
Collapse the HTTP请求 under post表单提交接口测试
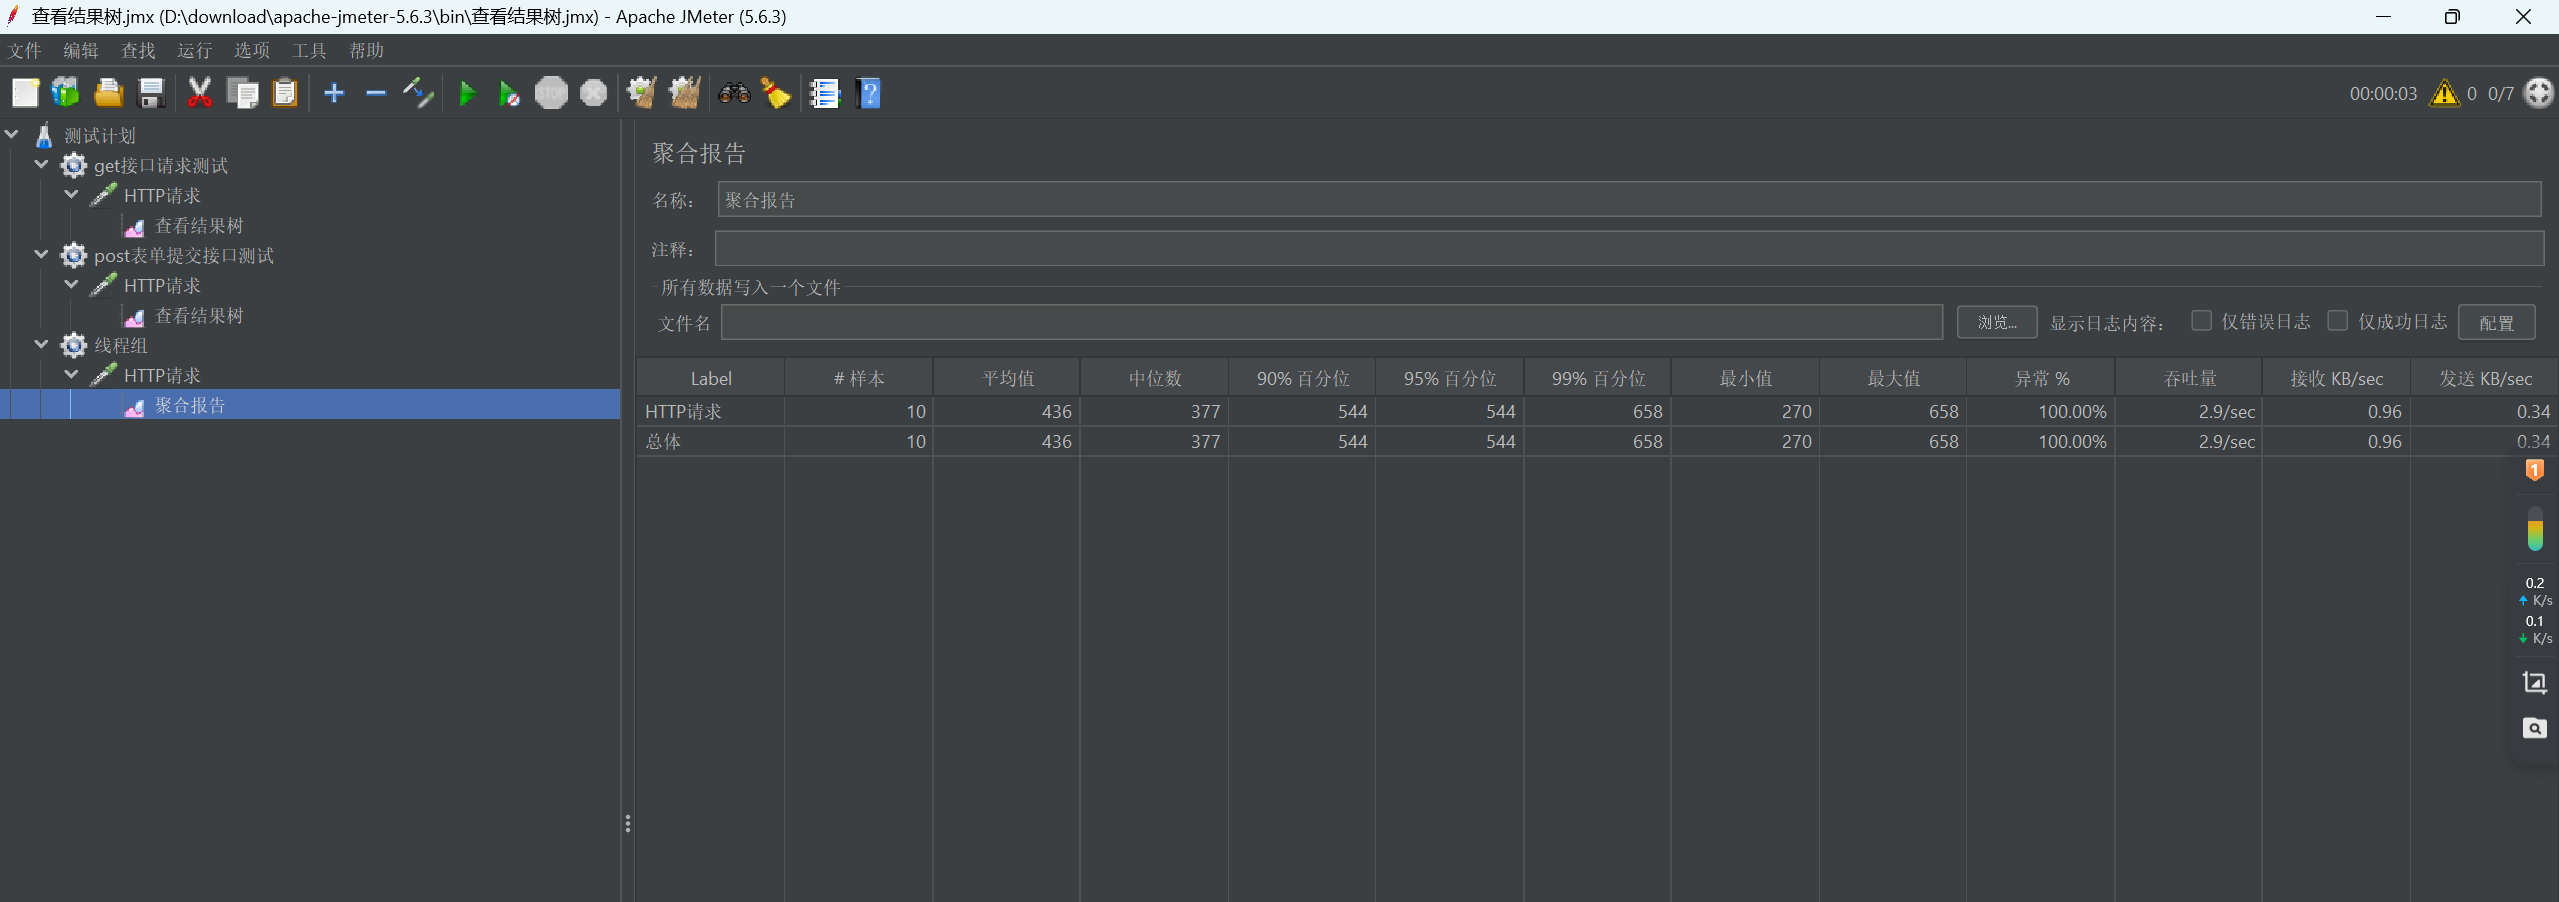72,284
